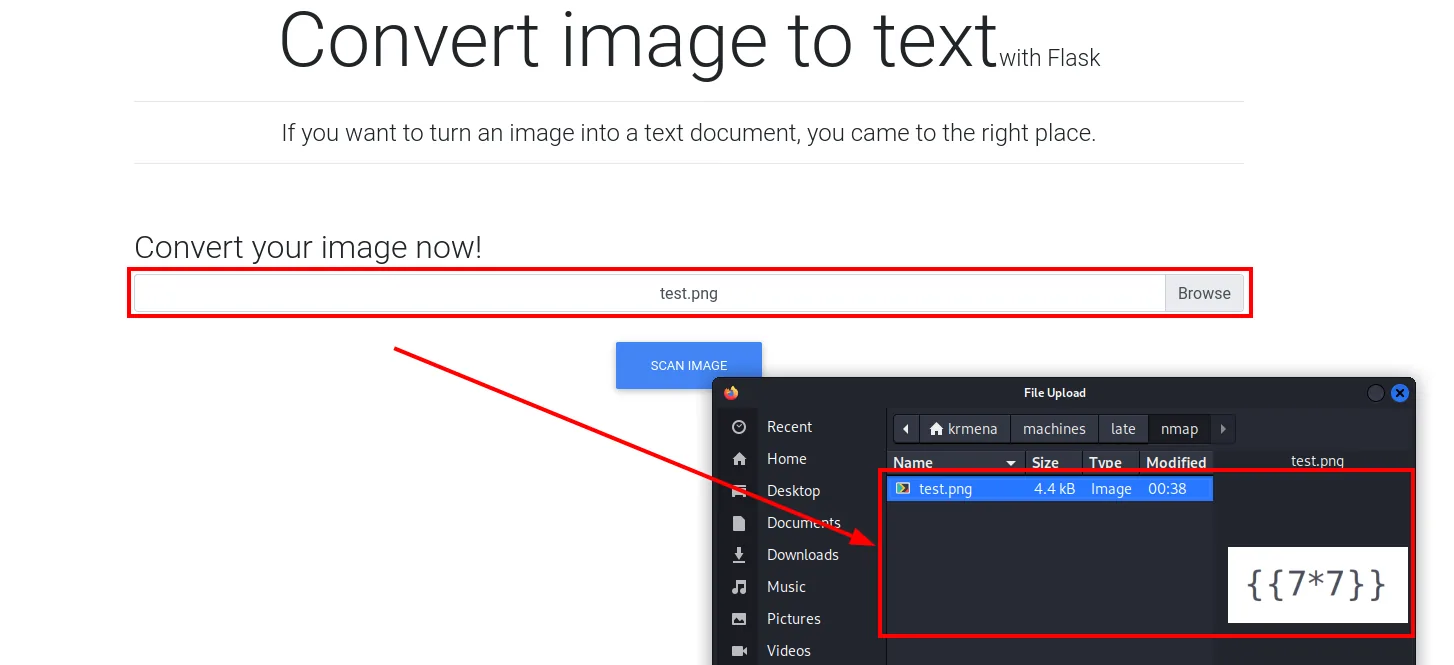Click the "Convert image to text" page title
Image resolution: width=1454 pixels, height=665 pixels.
click(x=638, y=40)
